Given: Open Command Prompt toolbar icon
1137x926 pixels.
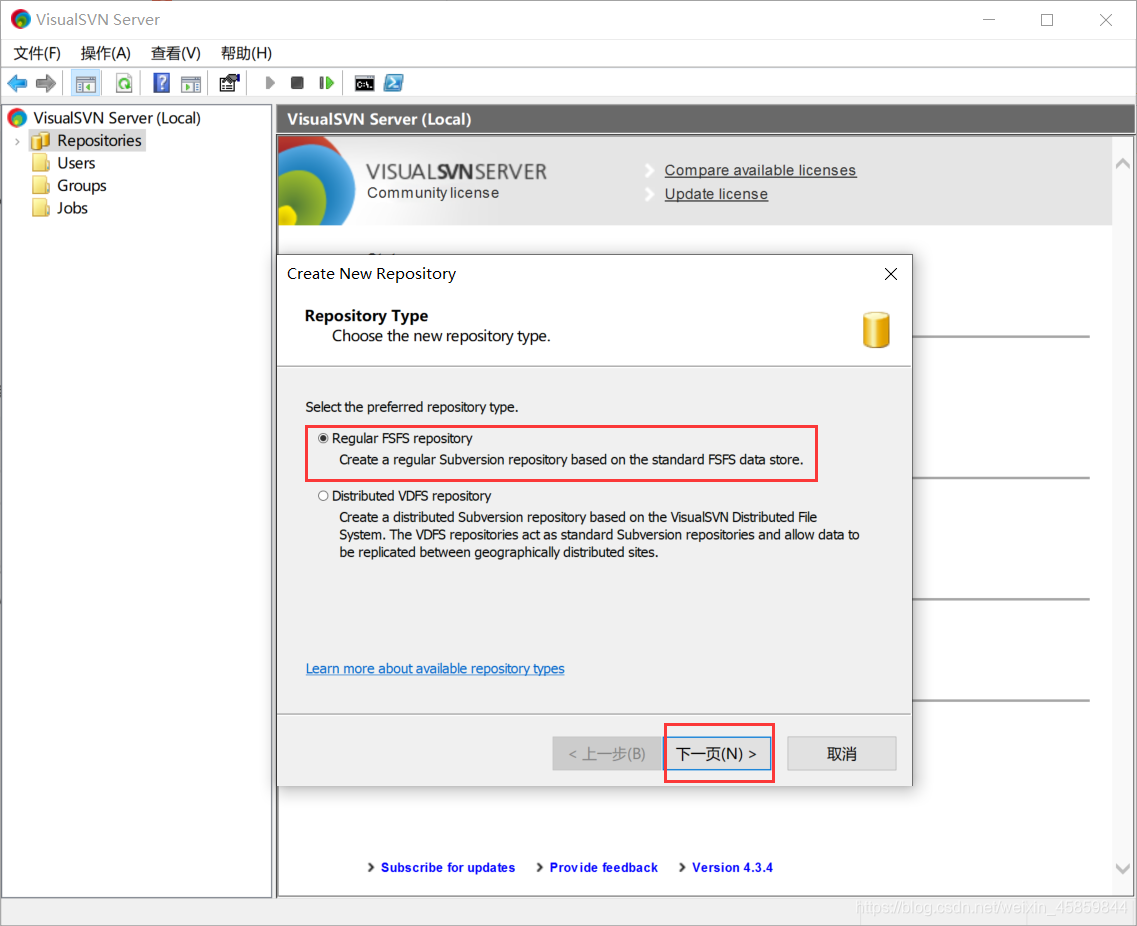Looking at the screenshot, I should 365,83.
